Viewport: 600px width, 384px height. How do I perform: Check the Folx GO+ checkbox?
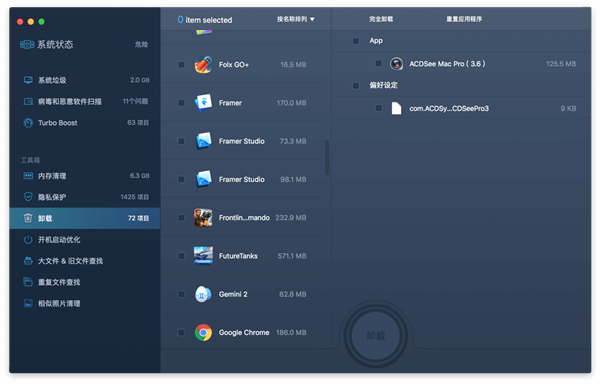(x=181, y=65)
